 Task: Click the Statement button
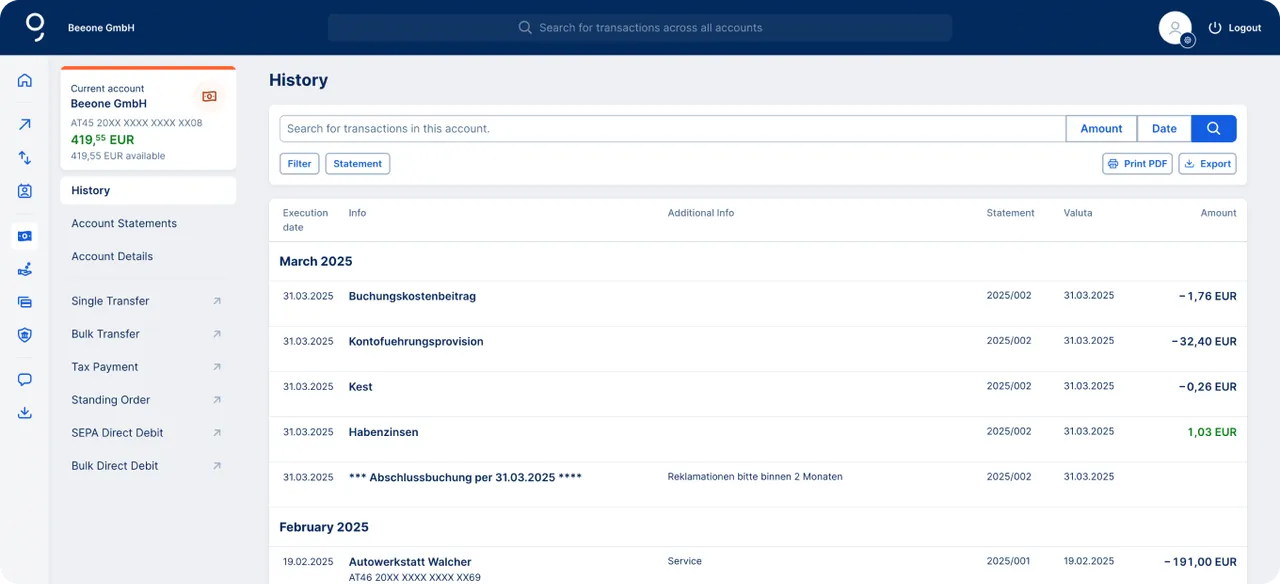pos(357,163)
